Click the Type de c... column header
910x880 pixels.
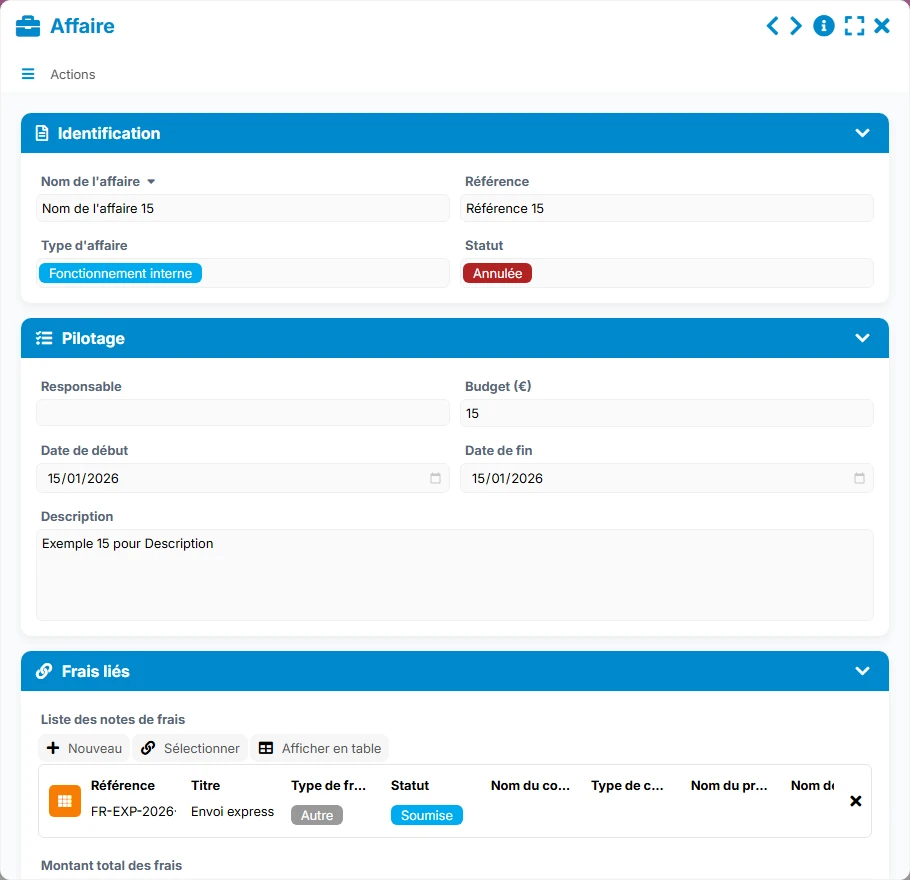point(627,785)
